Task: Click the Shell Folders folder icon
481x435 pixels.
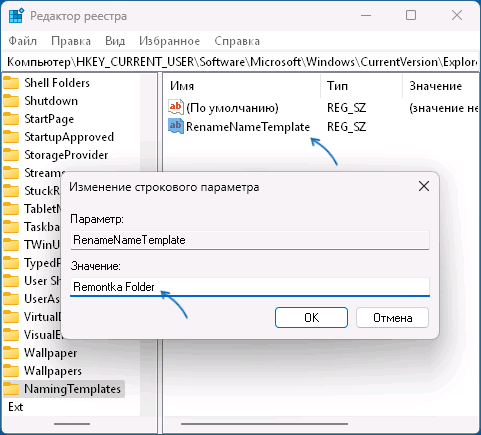Action: [11, 83]
